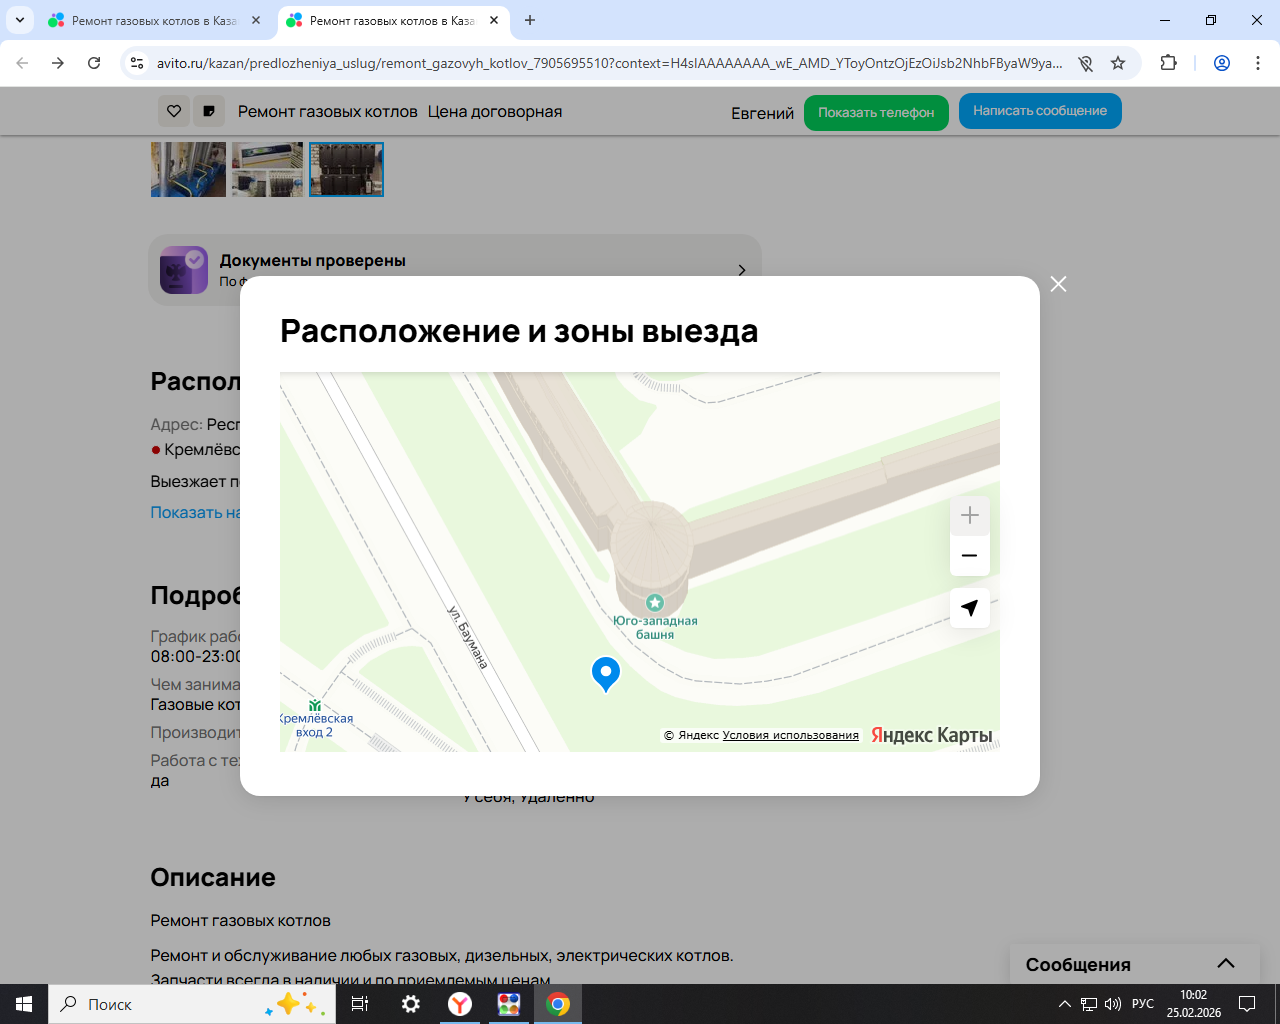Select the Кремлёвская вход 2 metro marker
This screenshot has height=1024, width=1280.
[x=315, y=706]
